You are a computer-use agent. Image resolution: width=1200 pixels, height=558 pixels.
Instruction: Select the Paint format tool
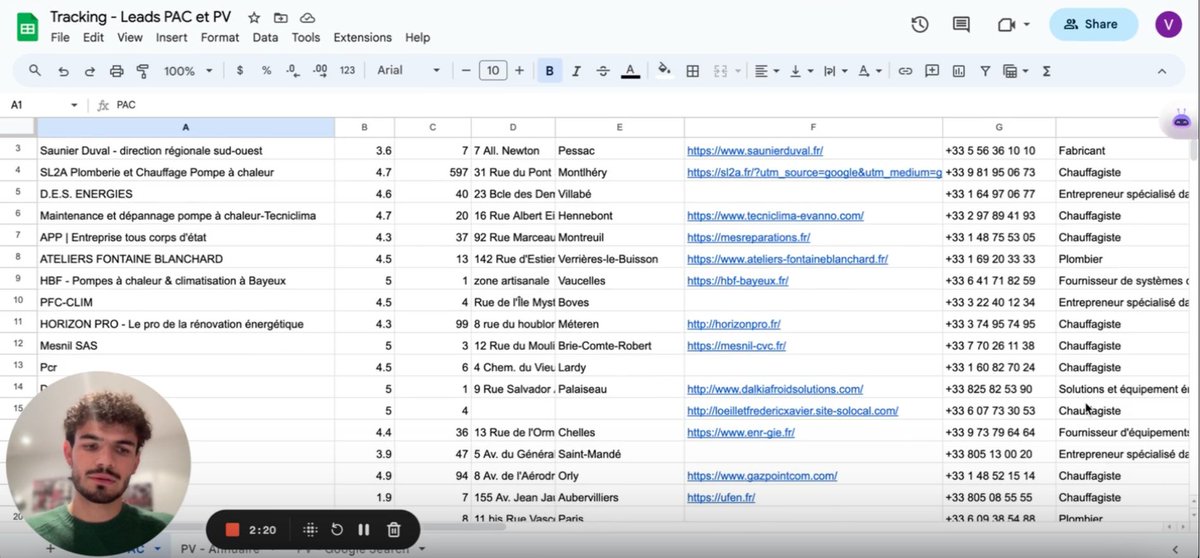[x=142, y=71]
